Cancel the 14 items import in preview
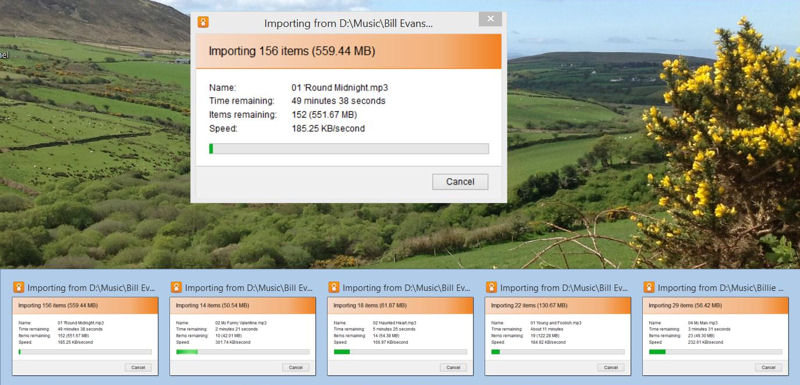Screen dimensions: 800x385 click(295, 367)
